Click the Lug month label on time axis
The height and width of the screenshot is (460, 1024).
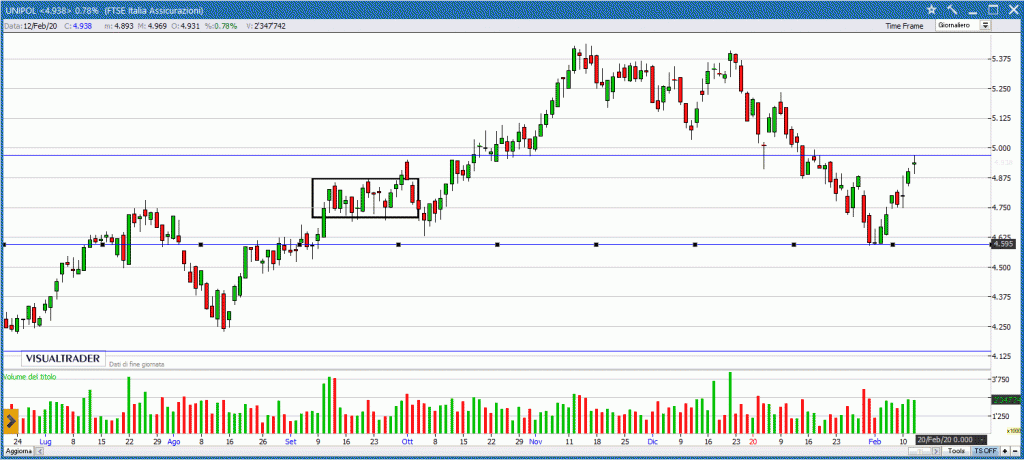click(45, 442)
